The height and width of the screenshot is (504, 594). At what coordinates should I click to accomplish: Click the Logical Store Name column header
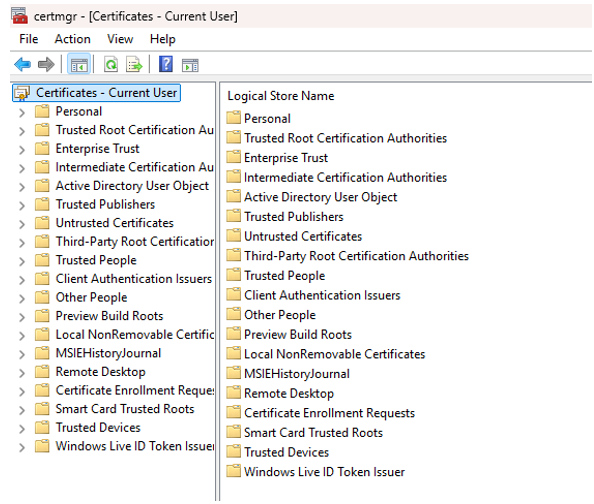281,96
